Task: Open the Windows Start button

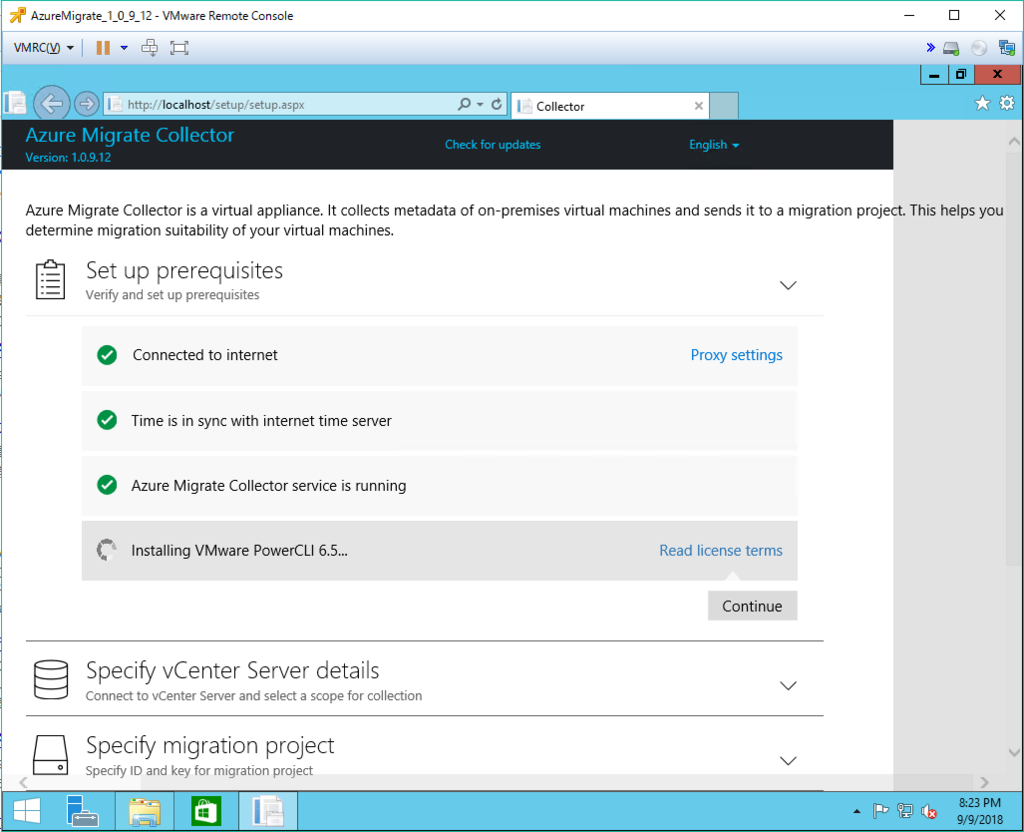Action: (27, 811)
